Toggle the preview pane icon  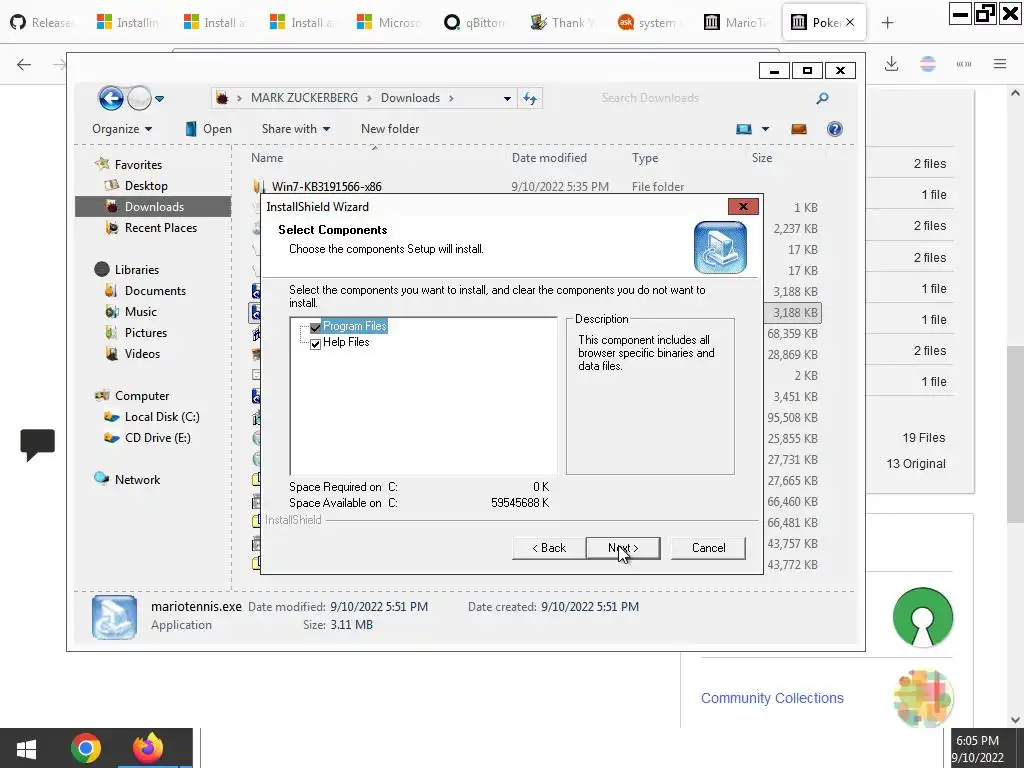[x=799, y=129]
